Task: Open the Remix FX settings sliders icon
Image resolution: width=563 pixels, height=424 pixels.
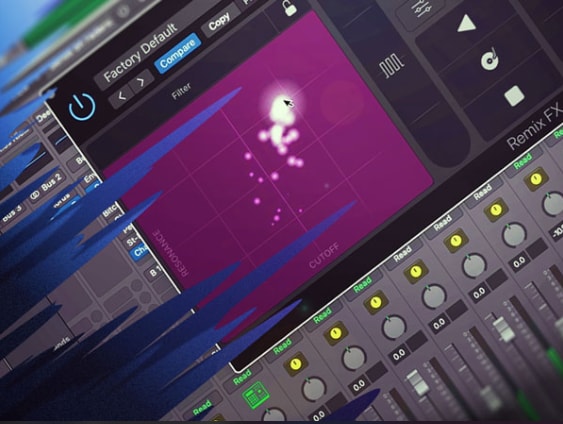Action: (x=420, y=9)
